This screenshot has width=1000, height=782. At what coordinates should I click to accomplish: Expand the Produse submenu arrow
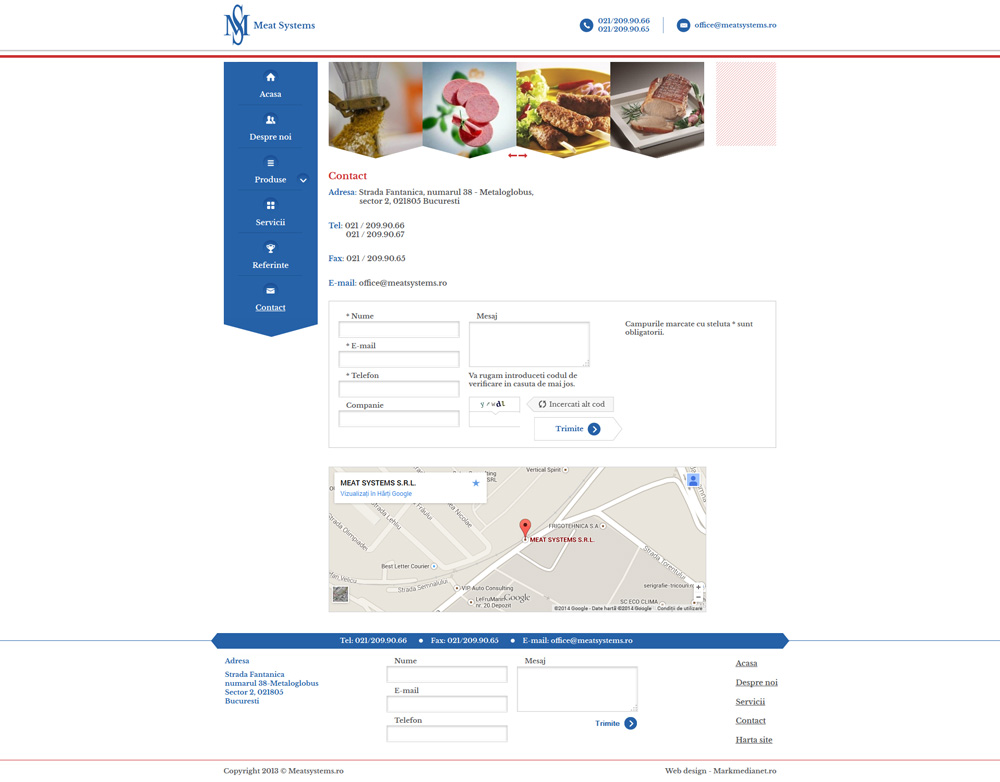[x=303, y=180]
